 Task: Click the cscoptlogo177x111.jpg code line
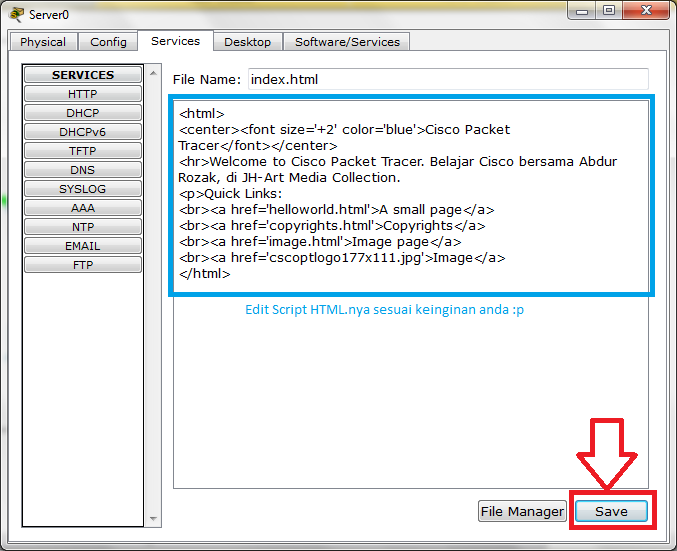(x=342, y=257)
